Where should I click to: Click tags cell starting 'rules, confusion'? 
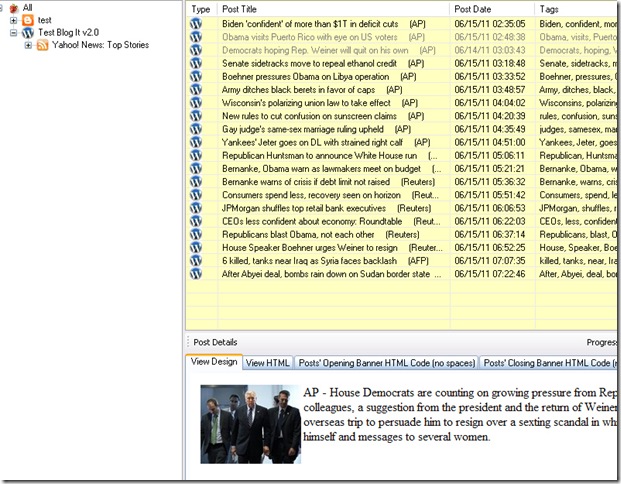pos(577,116)
